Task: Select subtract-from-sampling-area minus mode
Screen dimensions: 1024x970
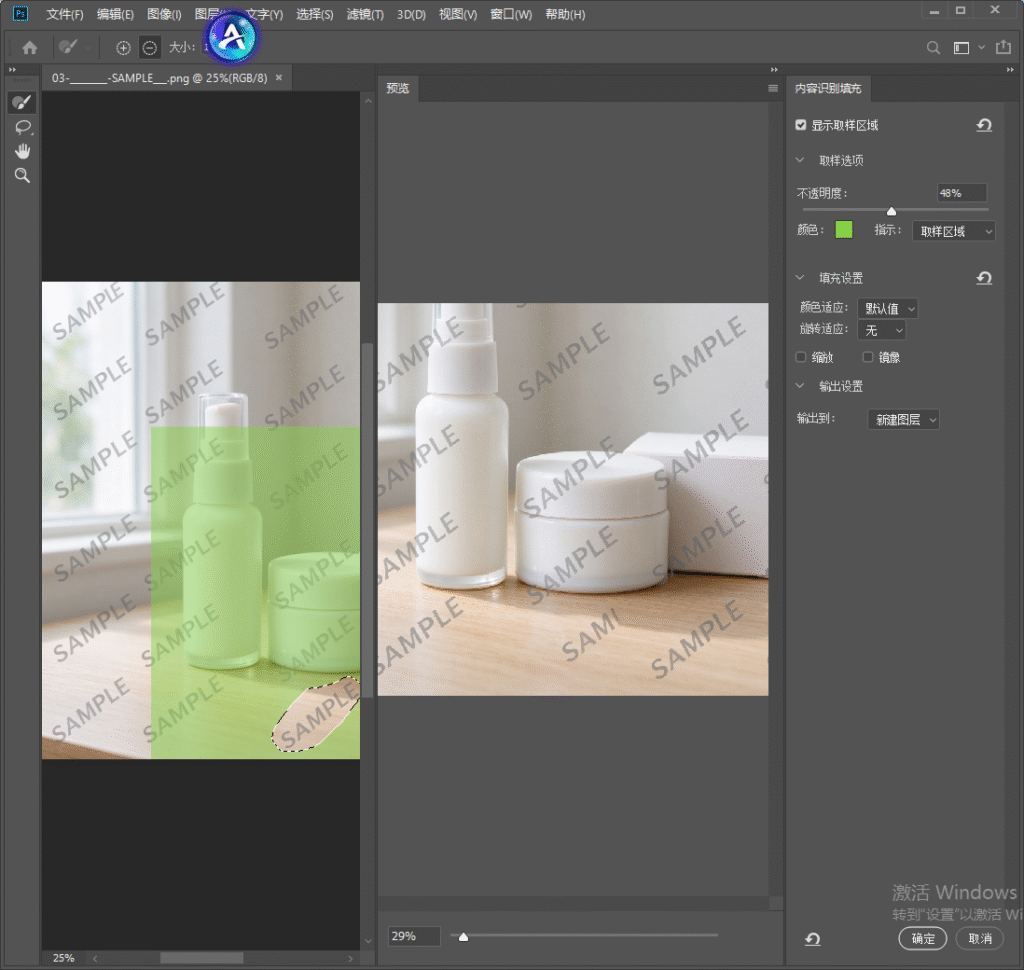Action: coord(150,48)
